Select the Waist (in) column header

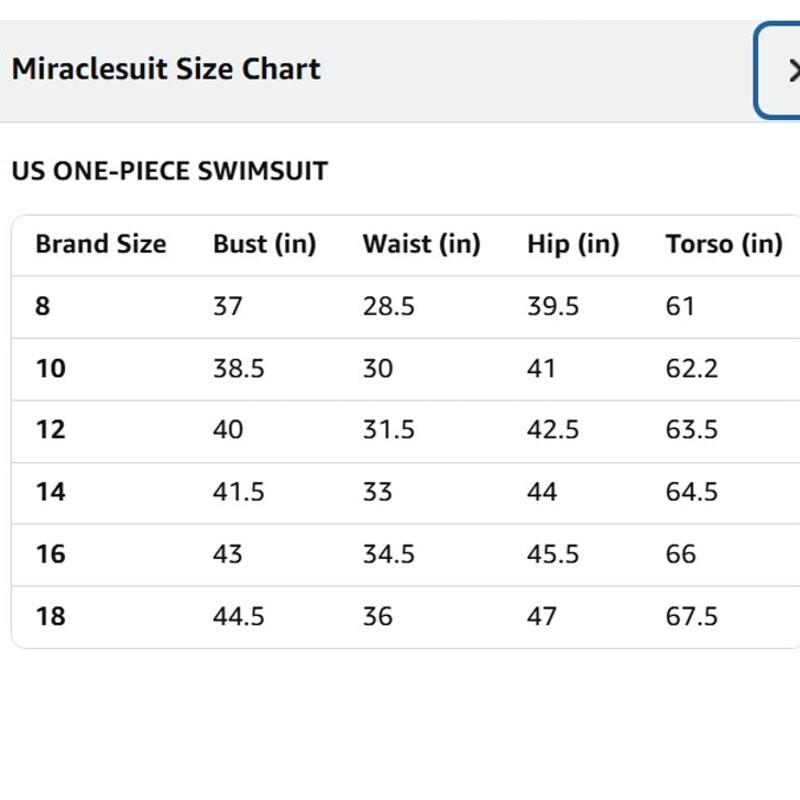[x=421, y=244]
